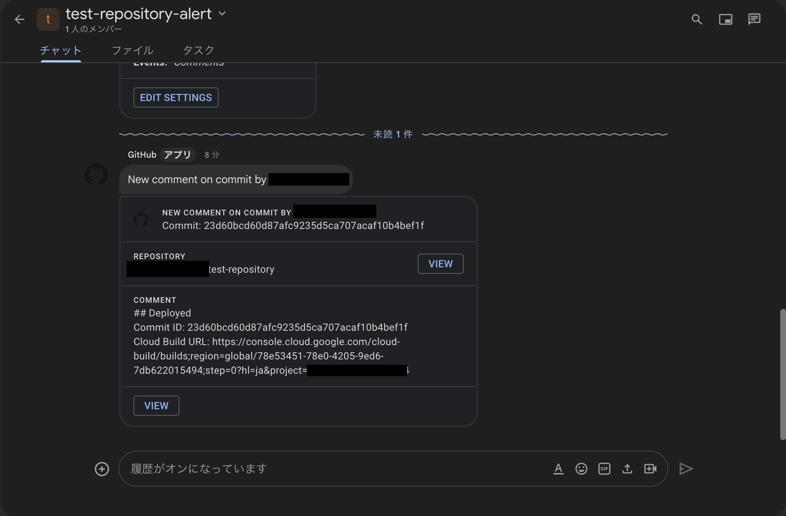Open the Cloud Build URL link

[271, 356]
